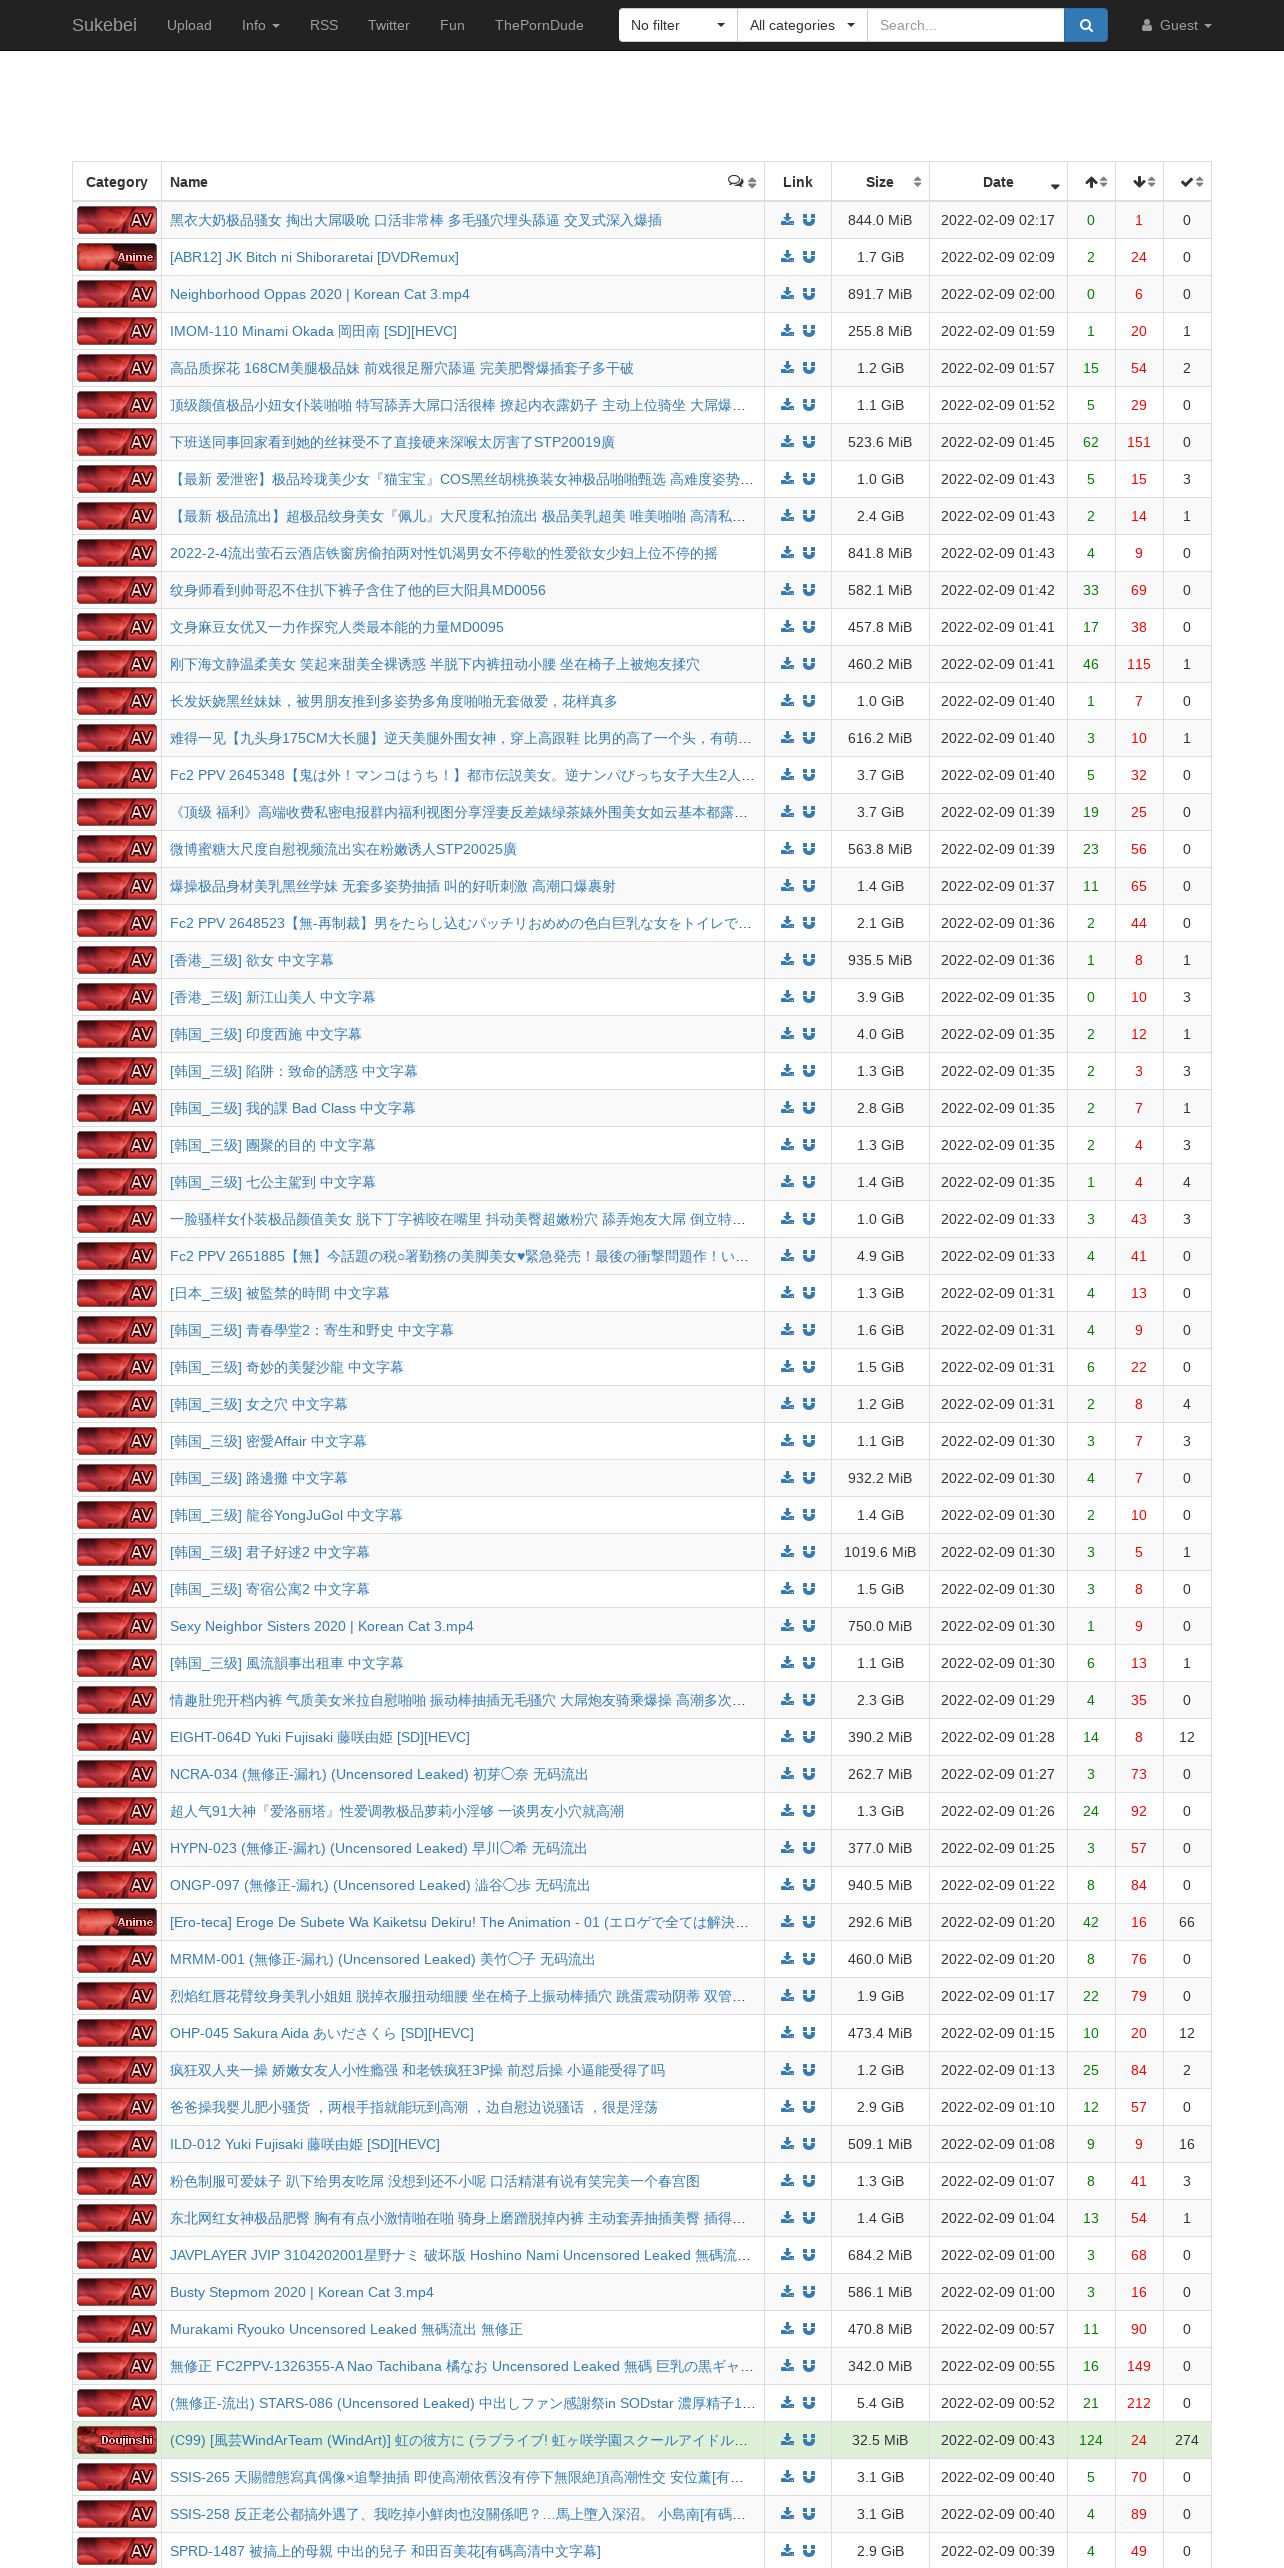Click completed count '274'
Screen dimensions: 1284x2568
point(1187,2440)
